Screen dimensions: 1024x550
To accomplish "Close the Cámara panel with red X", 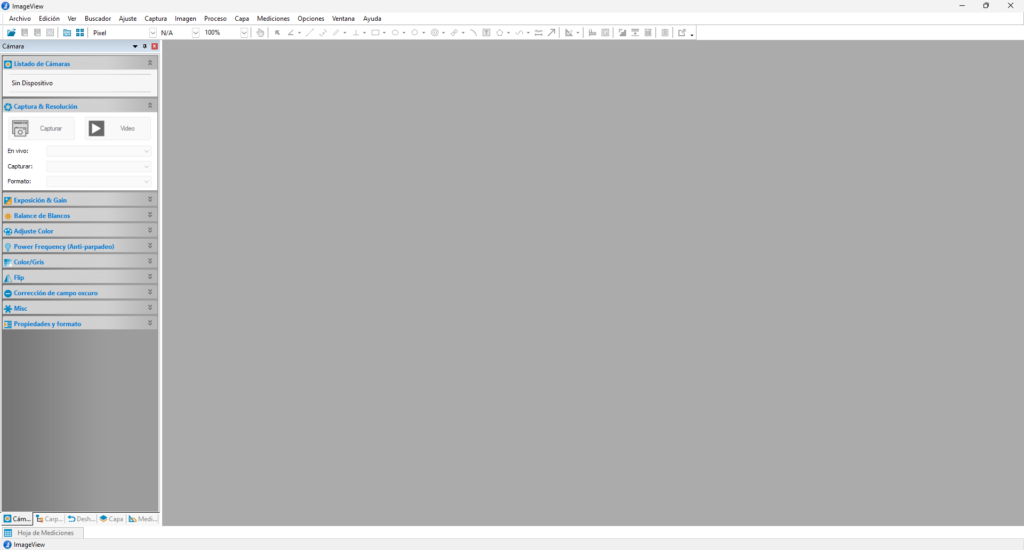I will pyautogui.click(x=154, y=46).
